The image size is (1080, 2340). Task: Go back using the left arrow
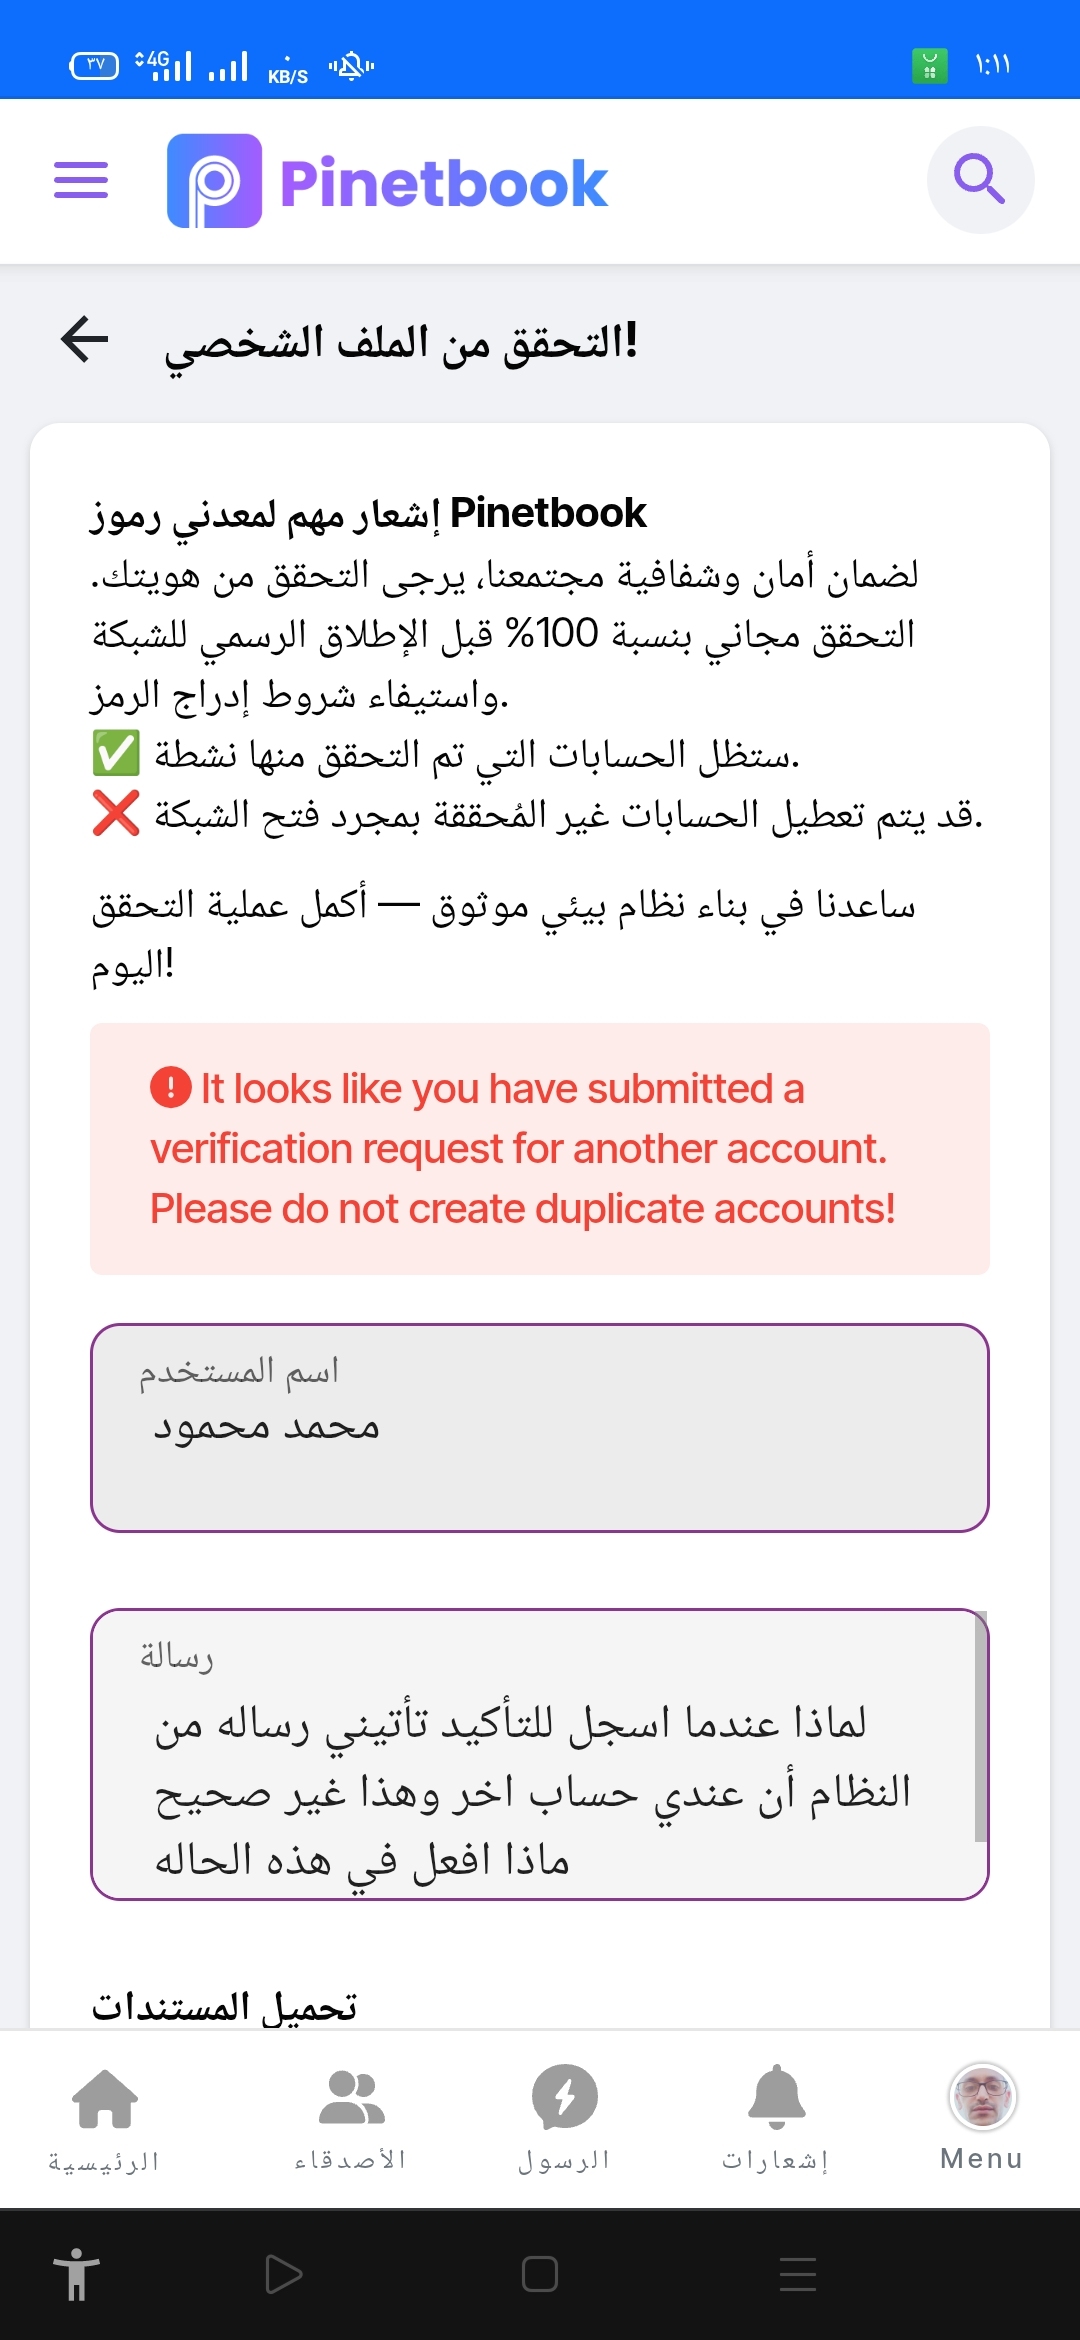pos(84,340)
